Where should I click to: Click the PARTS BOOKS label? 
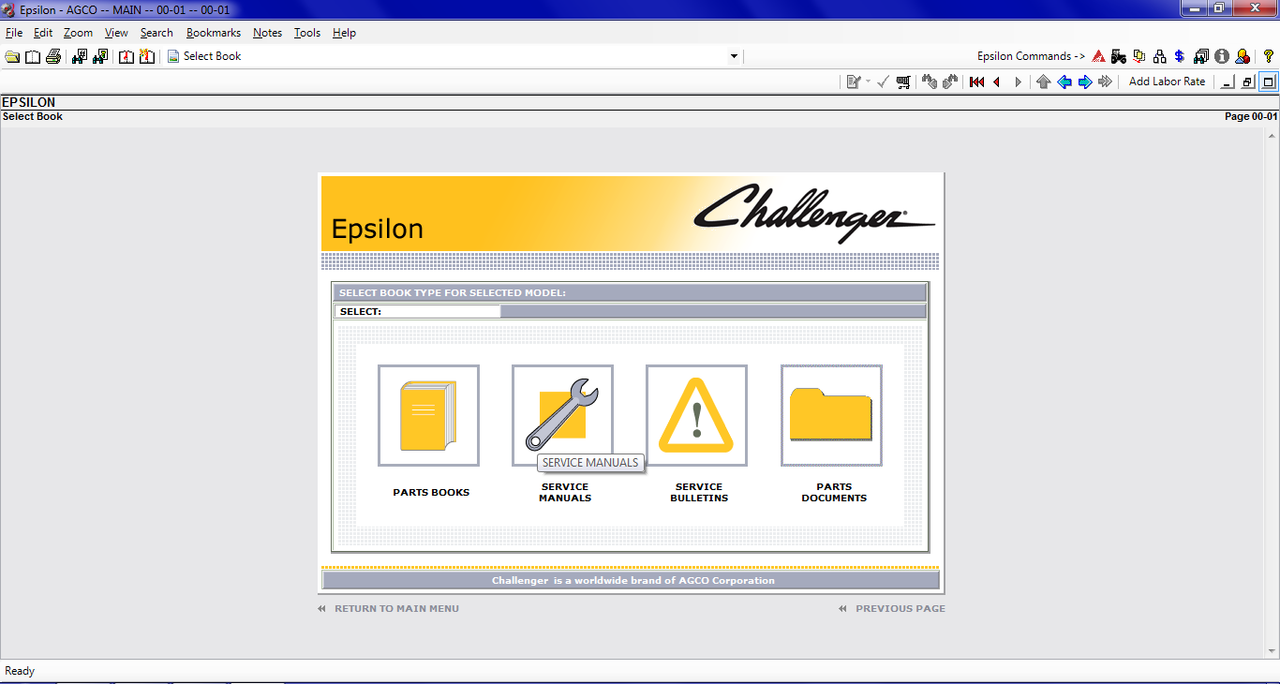(x=431, y=492)
